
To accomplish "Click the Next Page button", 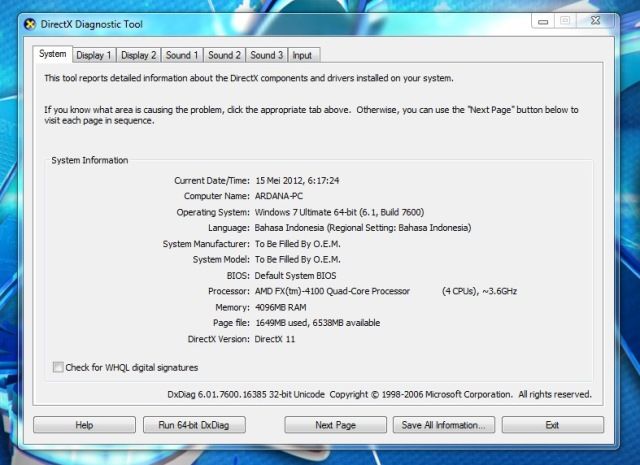I will (x=336, y=425).
